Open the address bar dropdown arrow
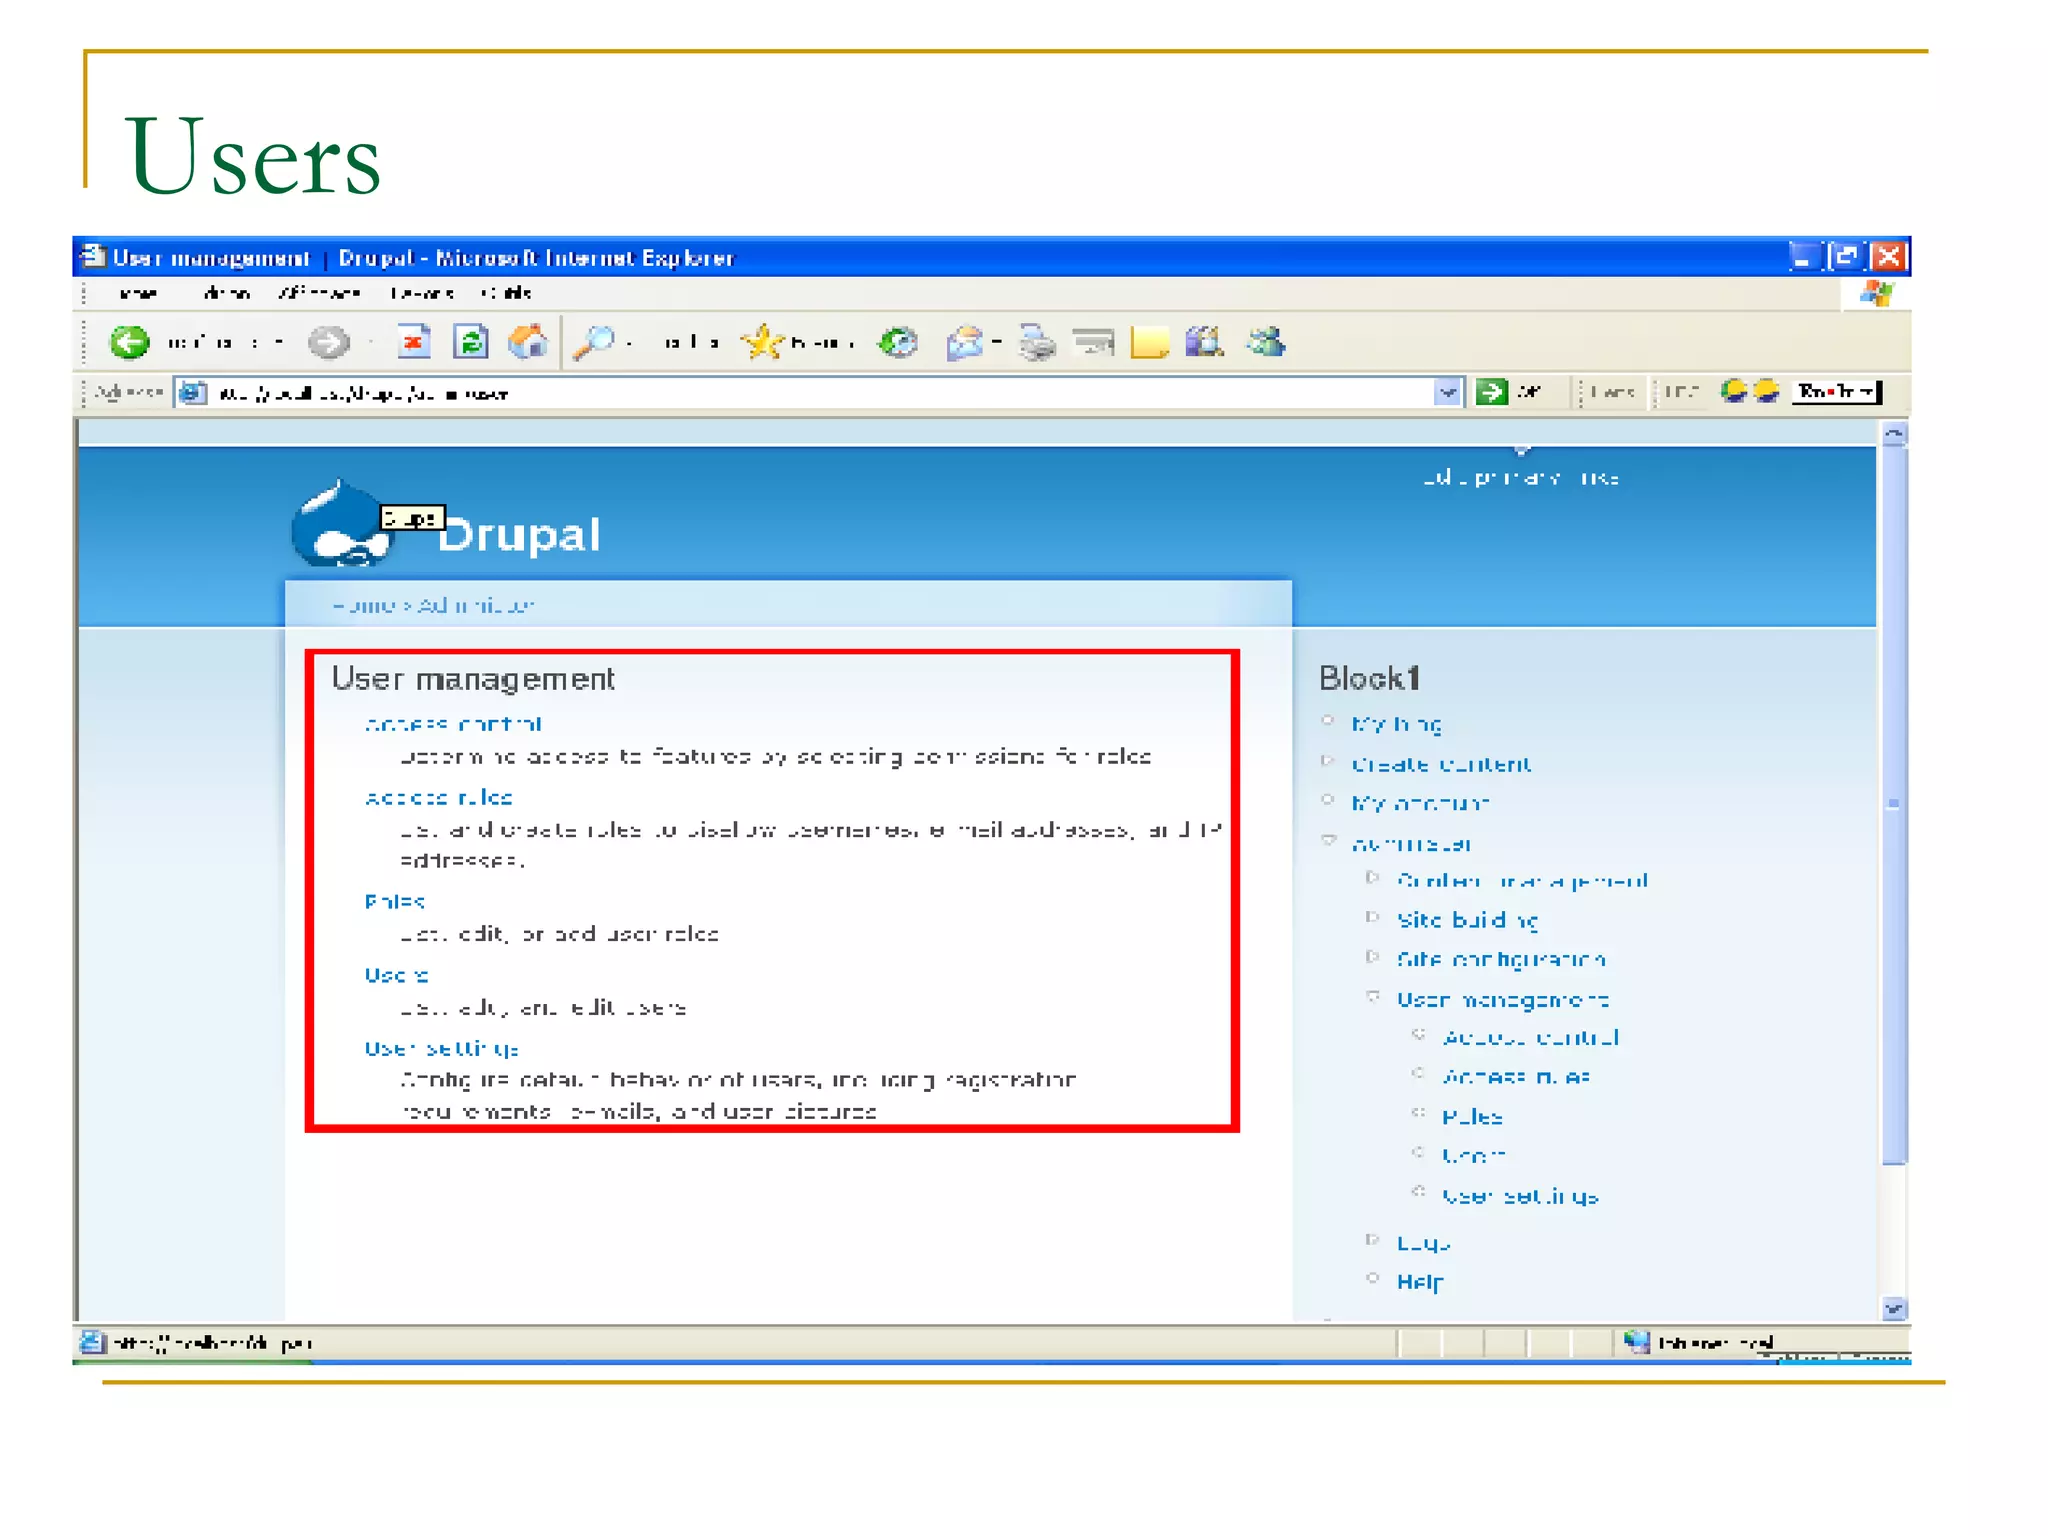This screenshot has width=2048, height=1536. [x=1447, y=392]
